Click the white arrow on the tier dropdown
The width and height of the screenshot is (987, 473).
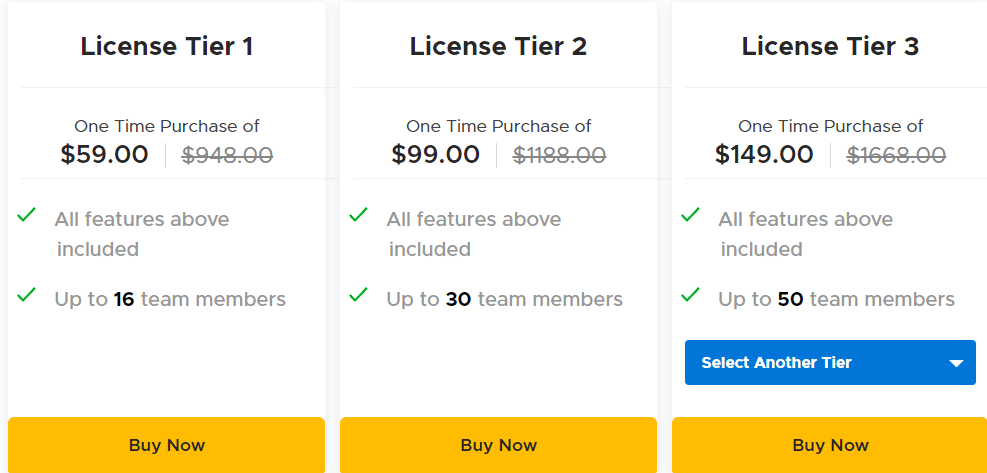click(955, 363)
